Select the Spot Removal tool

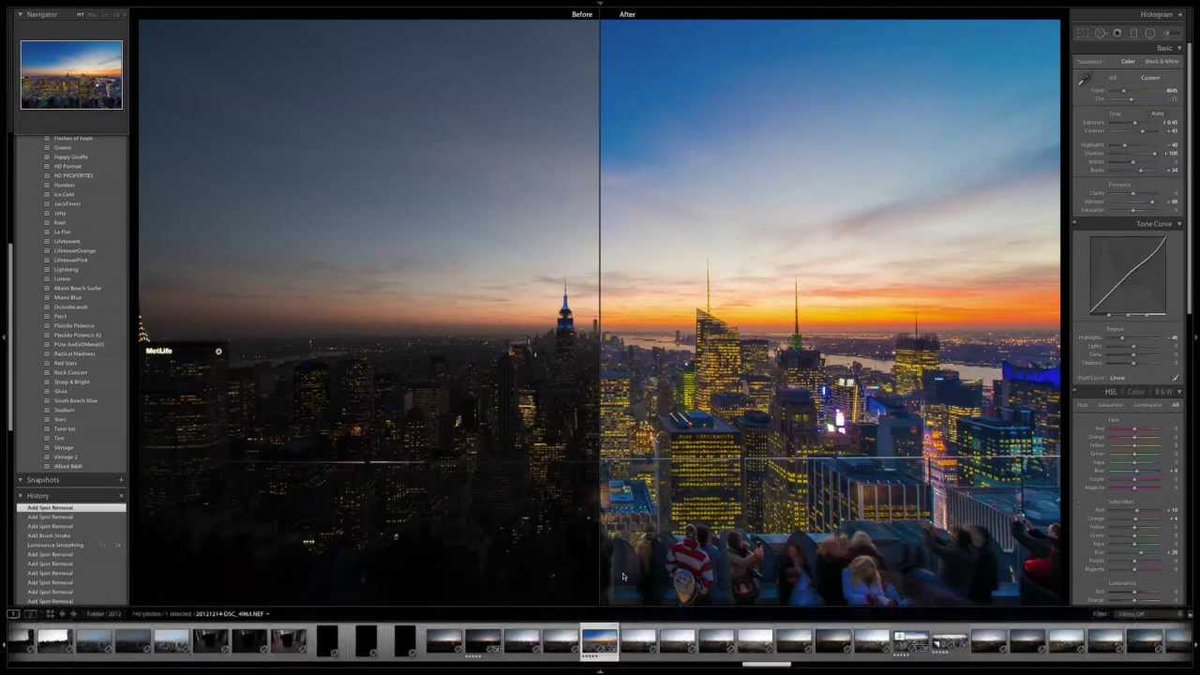1099,33
